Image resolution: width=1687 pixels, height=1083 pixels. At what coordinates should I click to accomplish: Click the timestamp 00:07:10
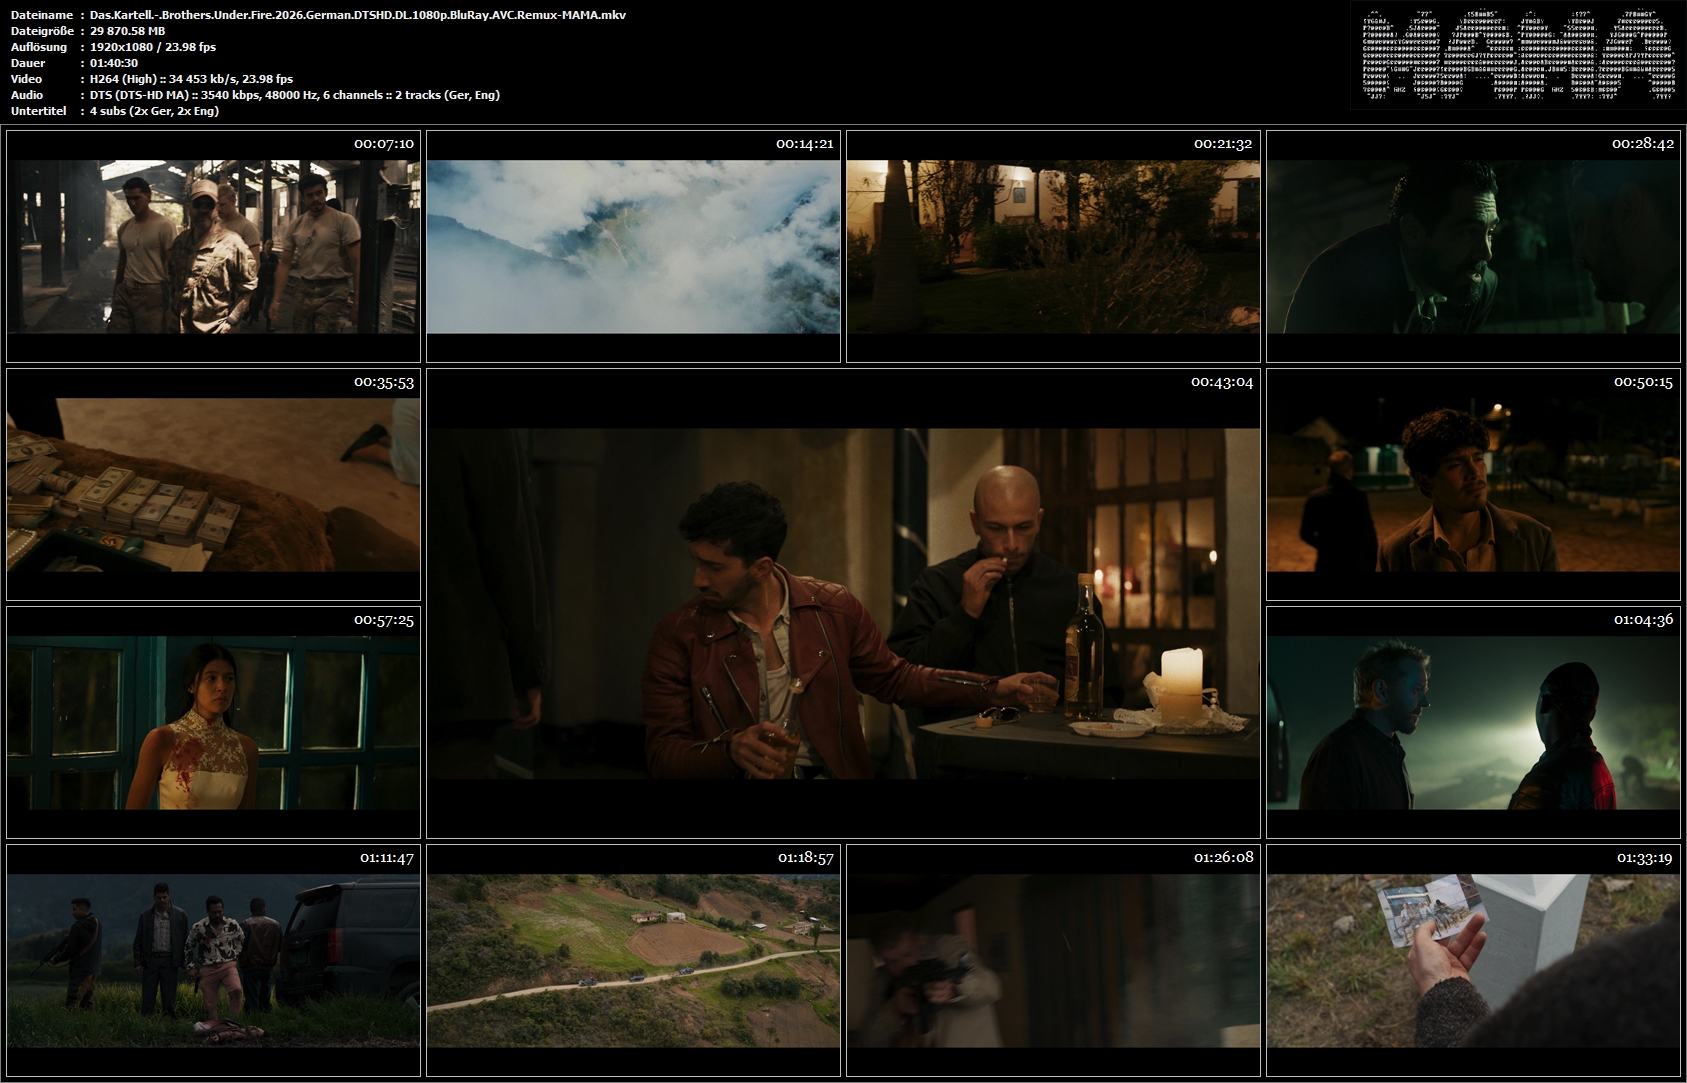384,144
